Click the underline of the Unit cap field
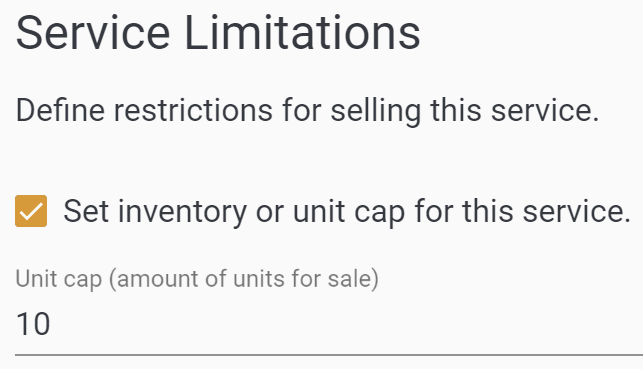643x369 pixels. [329, 355]
